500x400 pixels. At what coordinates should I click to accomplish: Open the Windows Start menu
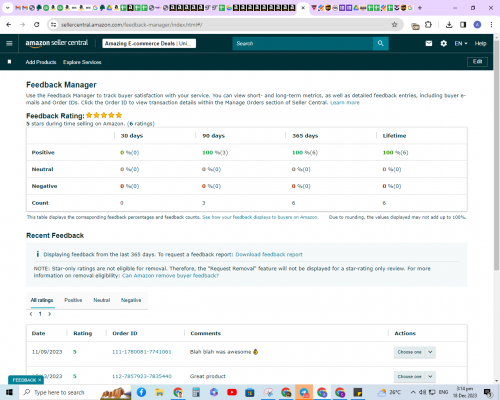pos(9,392)
